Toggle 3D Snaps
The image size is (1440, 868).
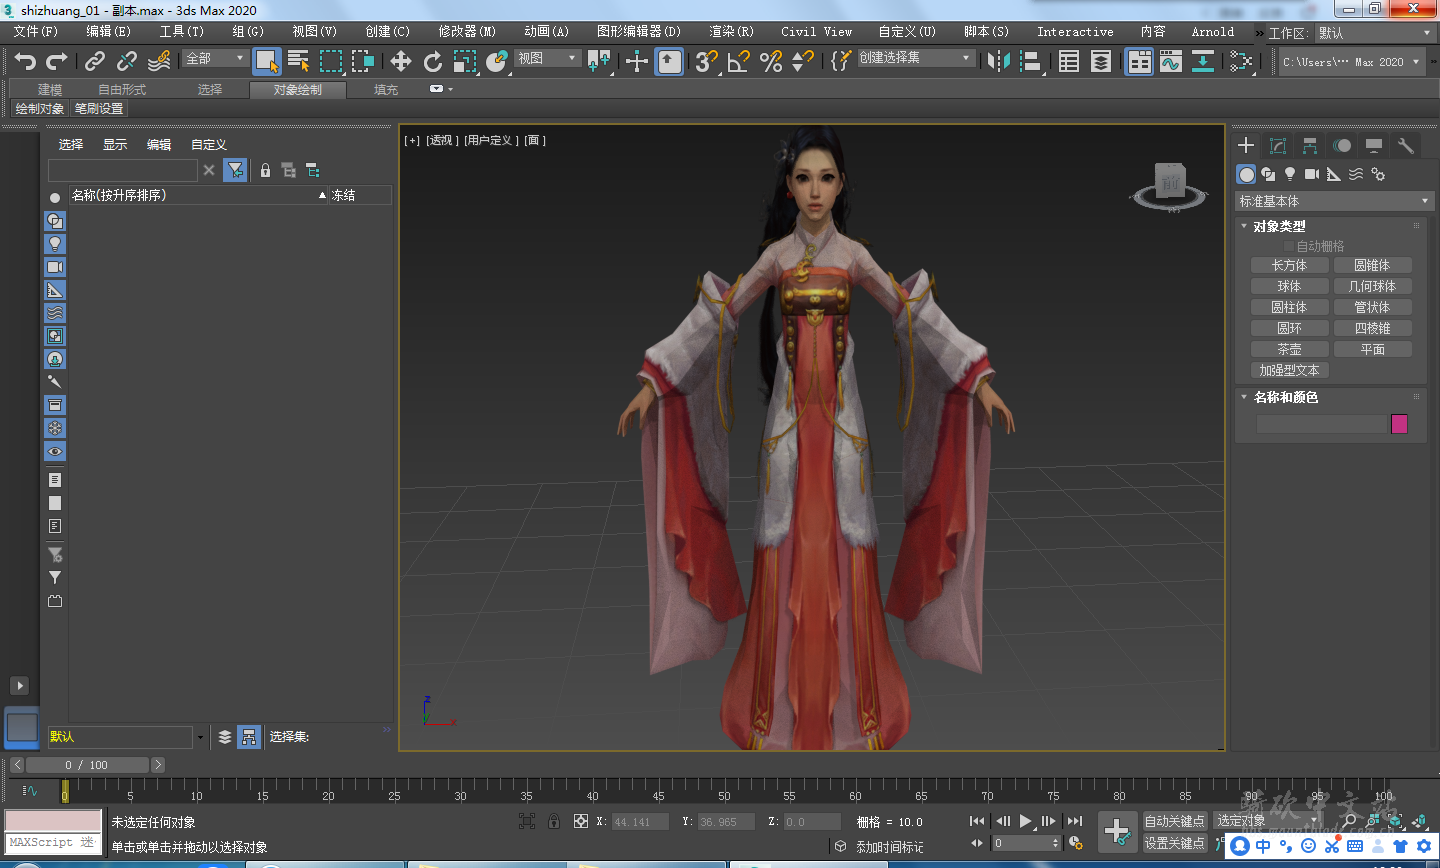(707, 62)
